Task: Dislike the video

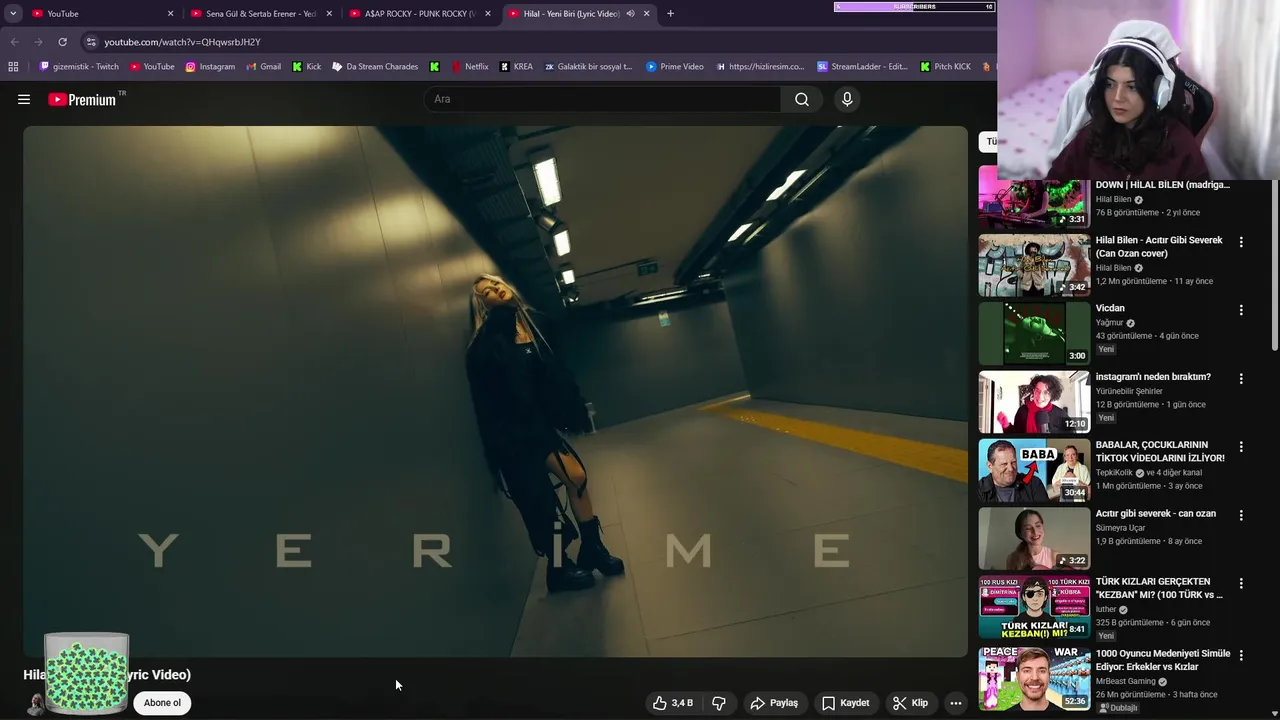Action: pyautogui.click(x=719, y=703)
